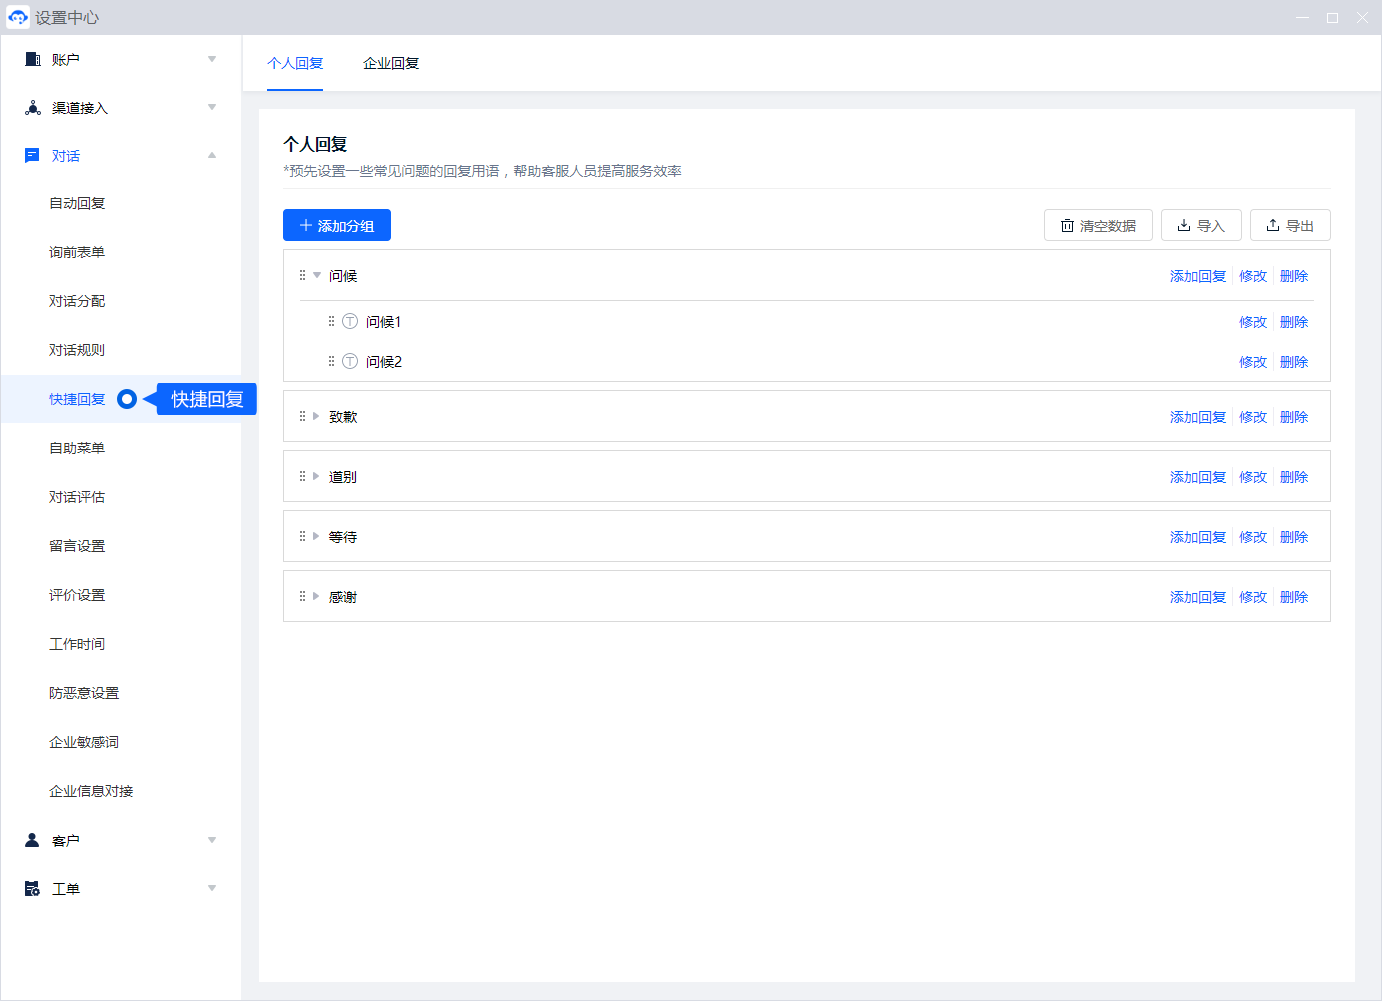The height and width of the screenshot is (1001, 1382).
Task: Click the 对话 chat icon in sidebar
Action: (x=32, y=155)
